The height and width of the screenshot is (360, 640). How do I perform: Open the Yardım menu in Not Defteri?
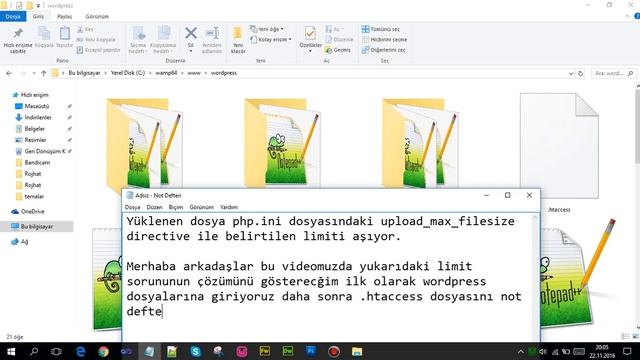(x=229, y=207)
